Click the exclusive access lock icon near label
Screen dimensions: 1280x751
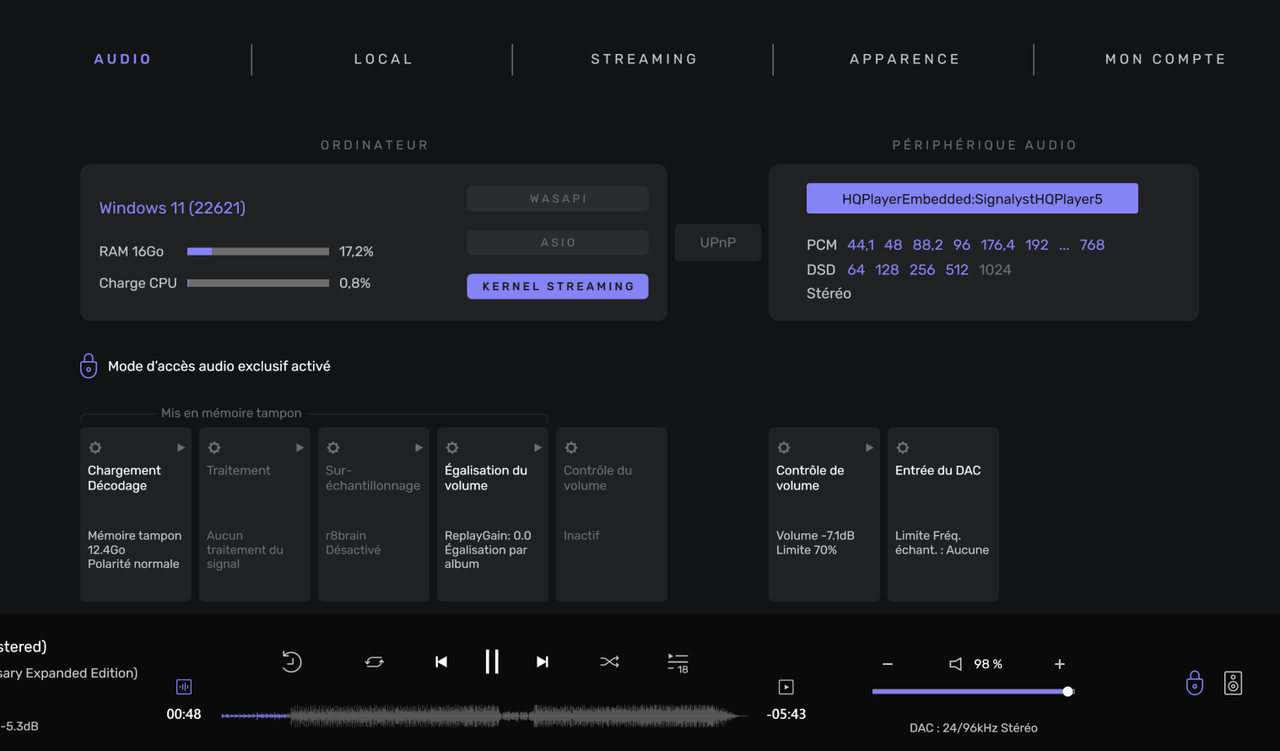pyautogui.click(x=89, y=365)
